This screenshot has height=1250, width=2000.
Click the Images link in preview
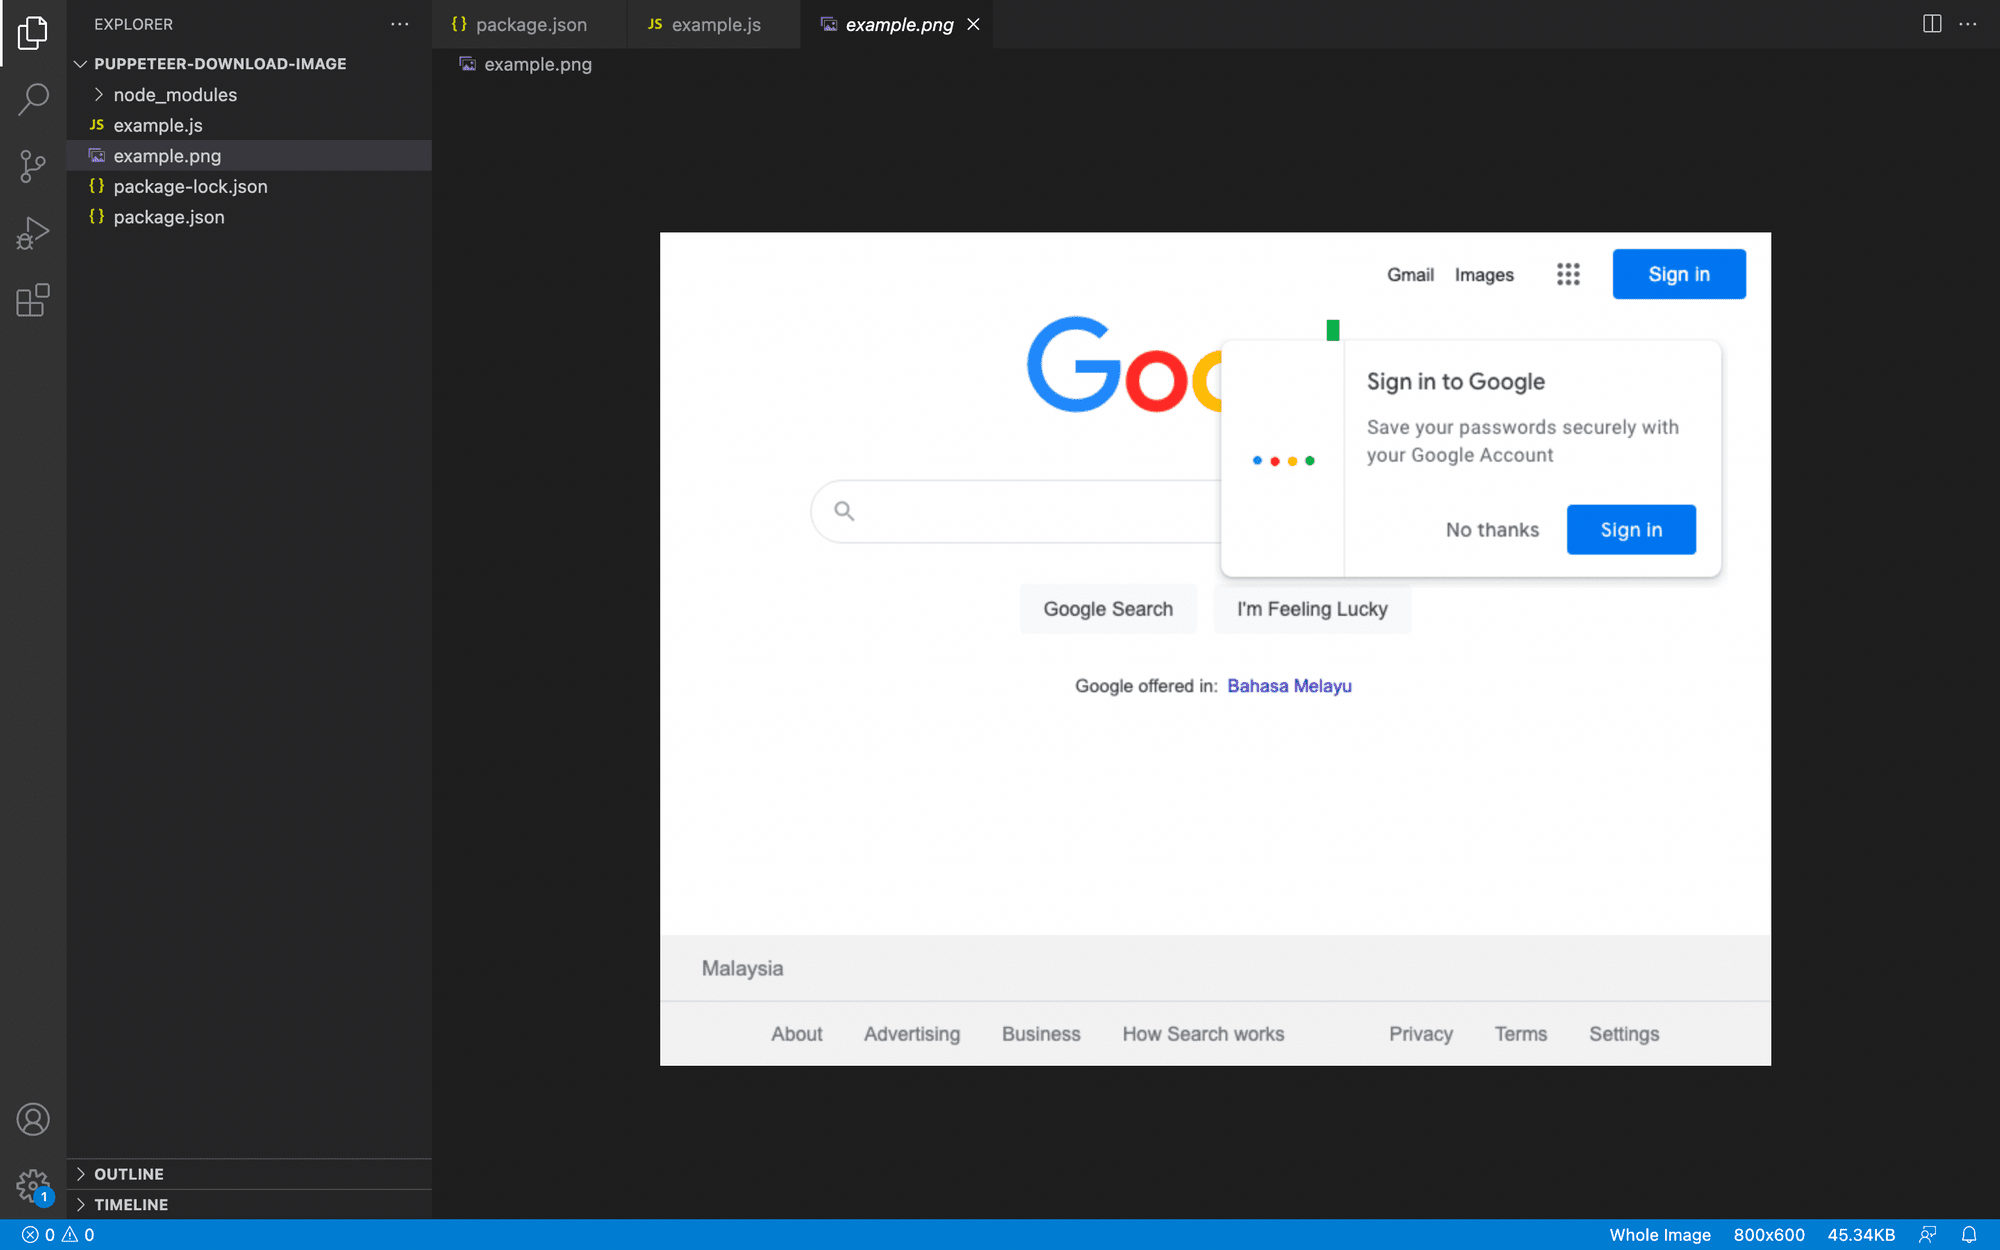click(1484, 275)
